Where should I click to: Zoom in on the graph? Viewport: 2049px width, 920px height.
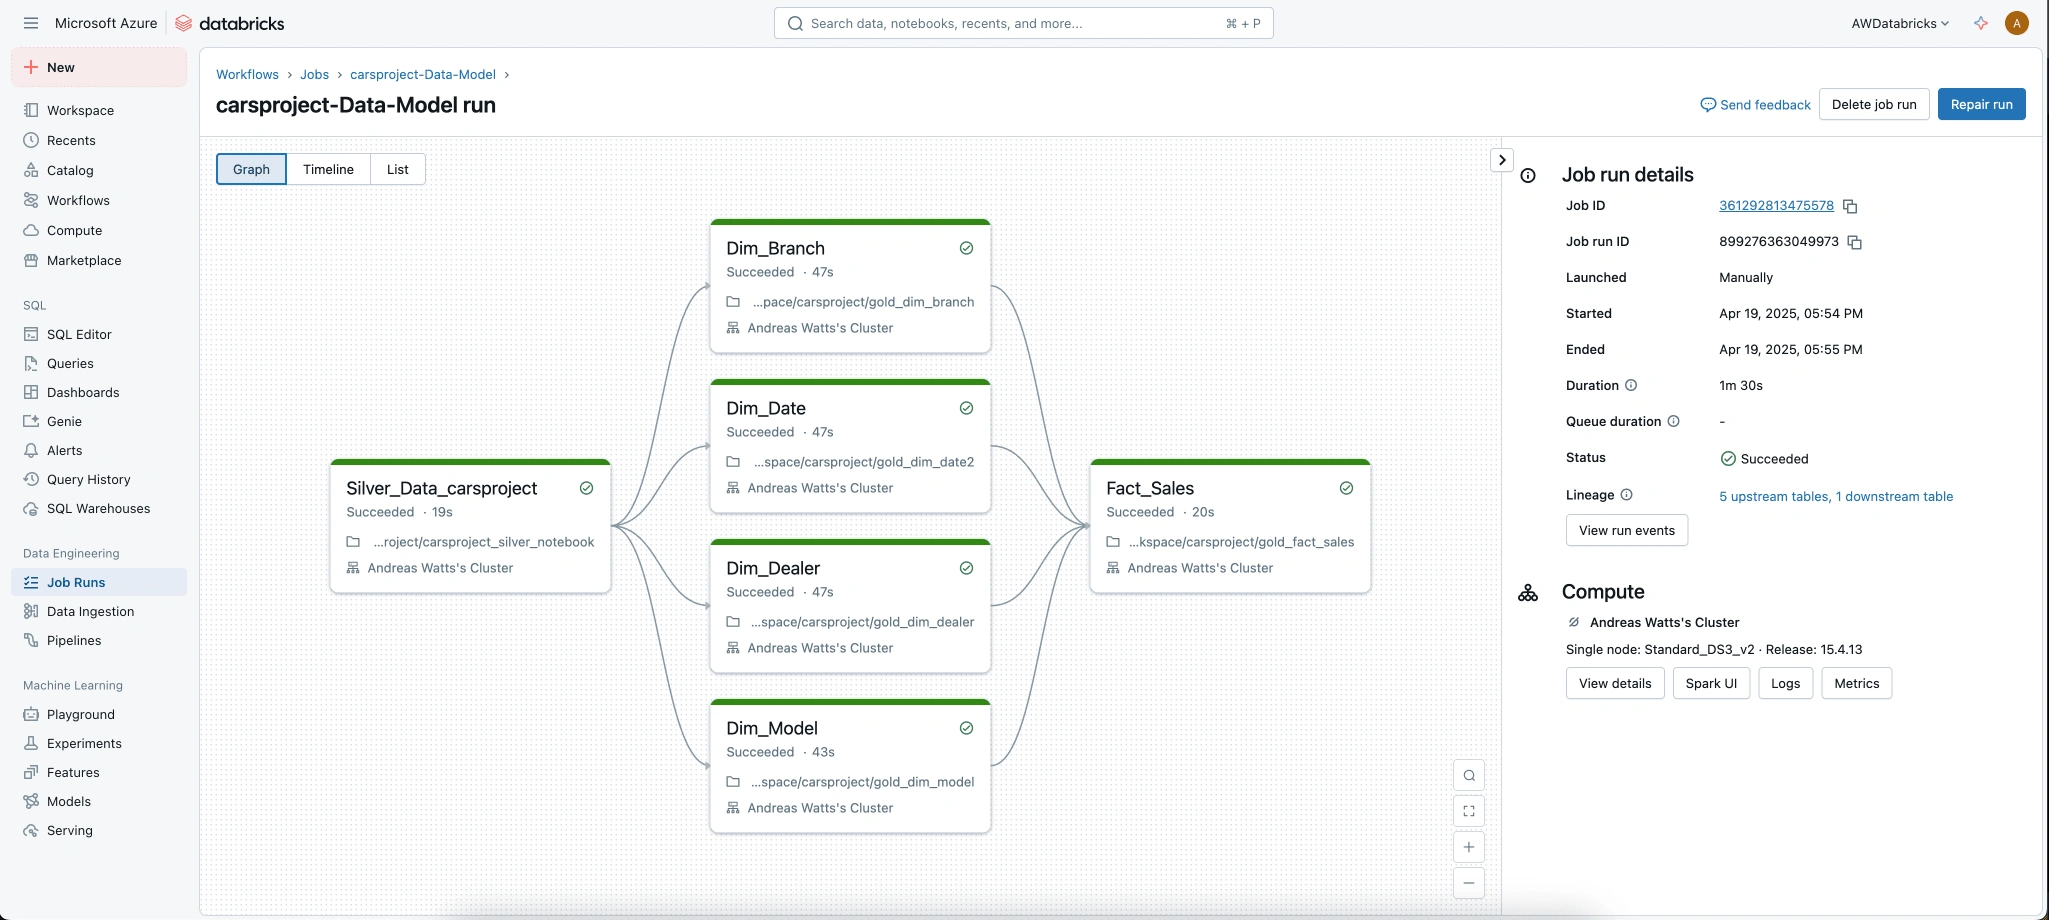coord(1468,847)
